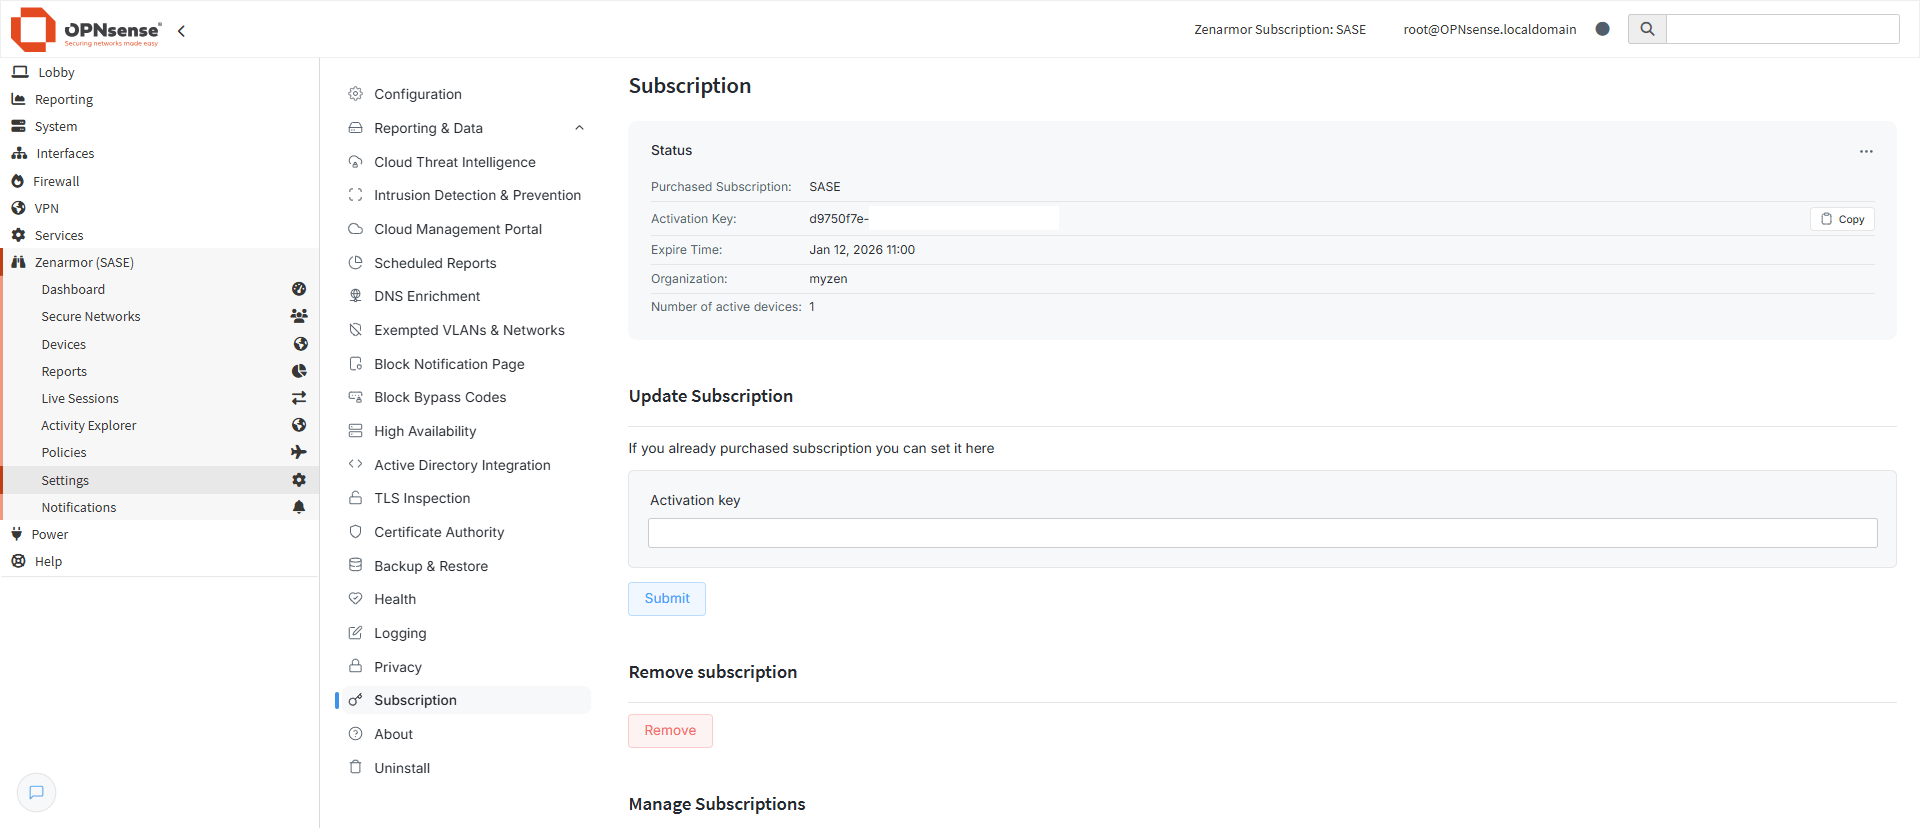
Task: Collapse the sidebar with the chevron arrow
Action: point(181,31)
